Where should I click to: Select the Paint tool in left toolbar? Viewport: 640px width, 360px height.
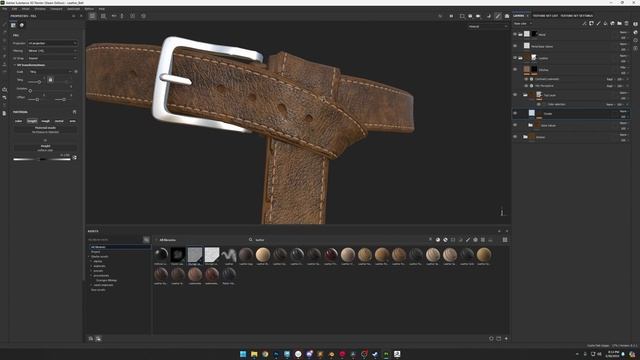[4, 25]
